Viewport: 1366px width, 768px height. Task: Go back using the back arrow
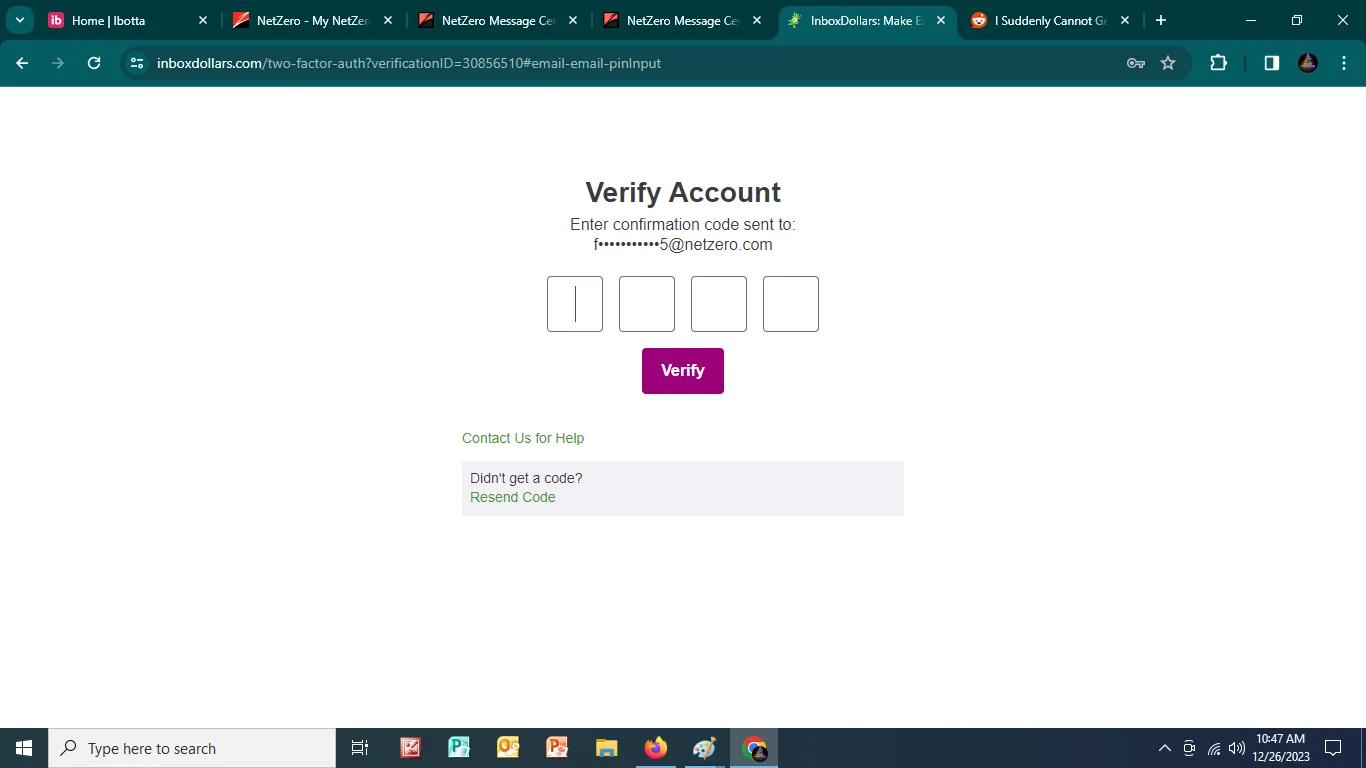pos(22,63)
